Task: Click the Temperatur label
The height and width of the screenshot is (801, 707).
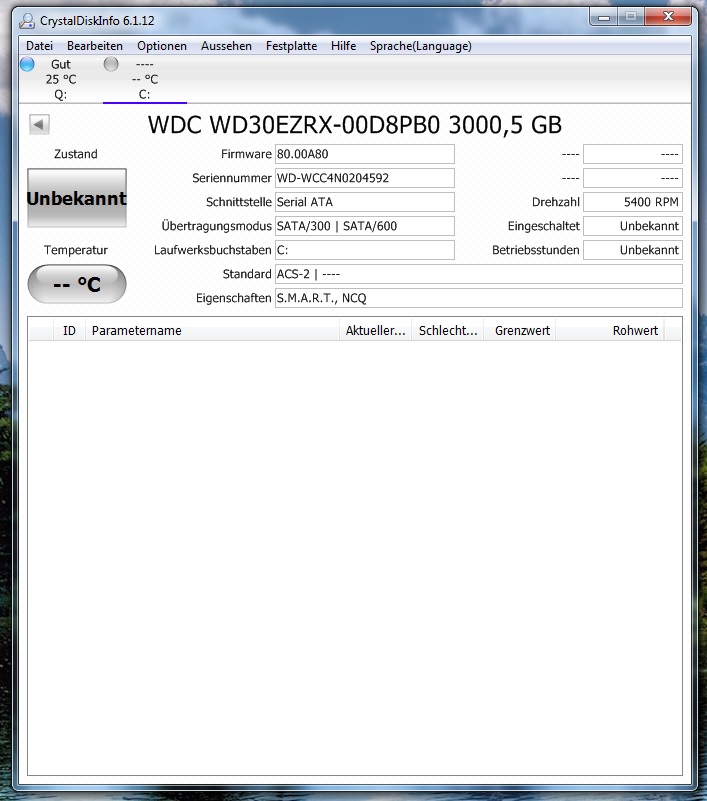Action: tap(76, 250)
